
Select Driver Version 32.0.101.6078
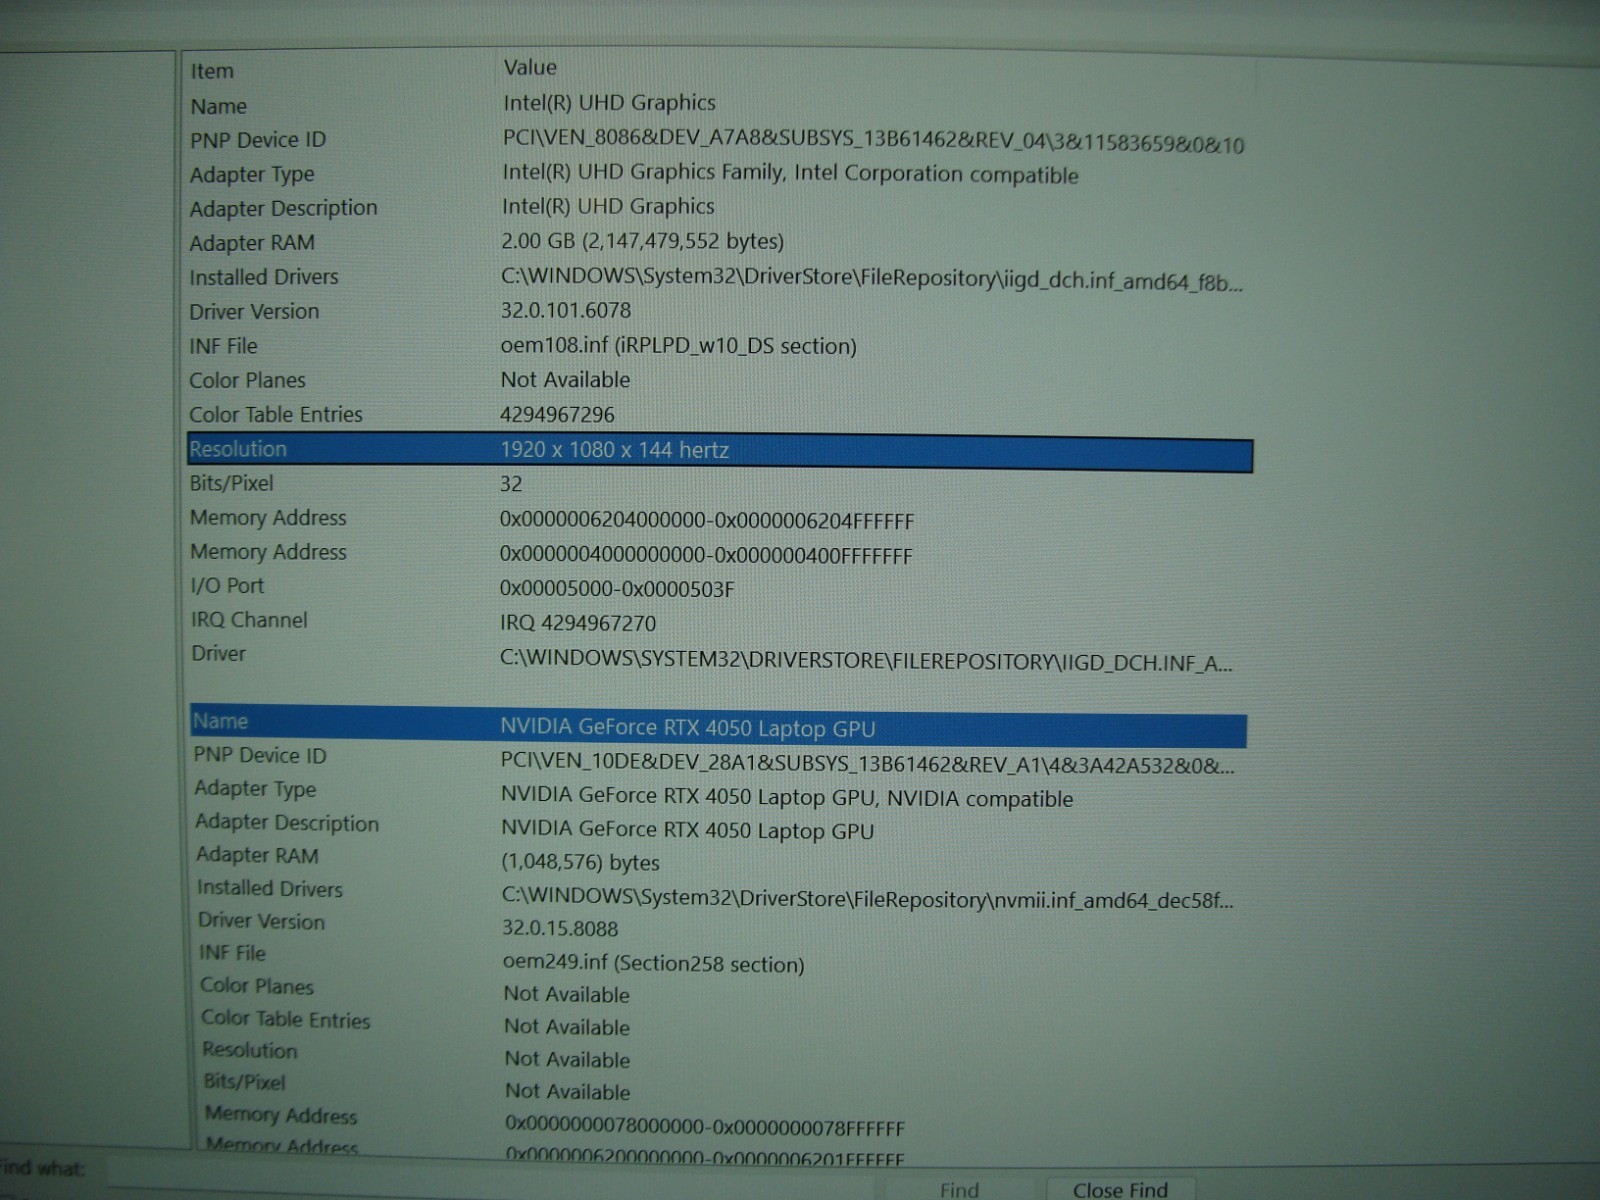(566, 310)
